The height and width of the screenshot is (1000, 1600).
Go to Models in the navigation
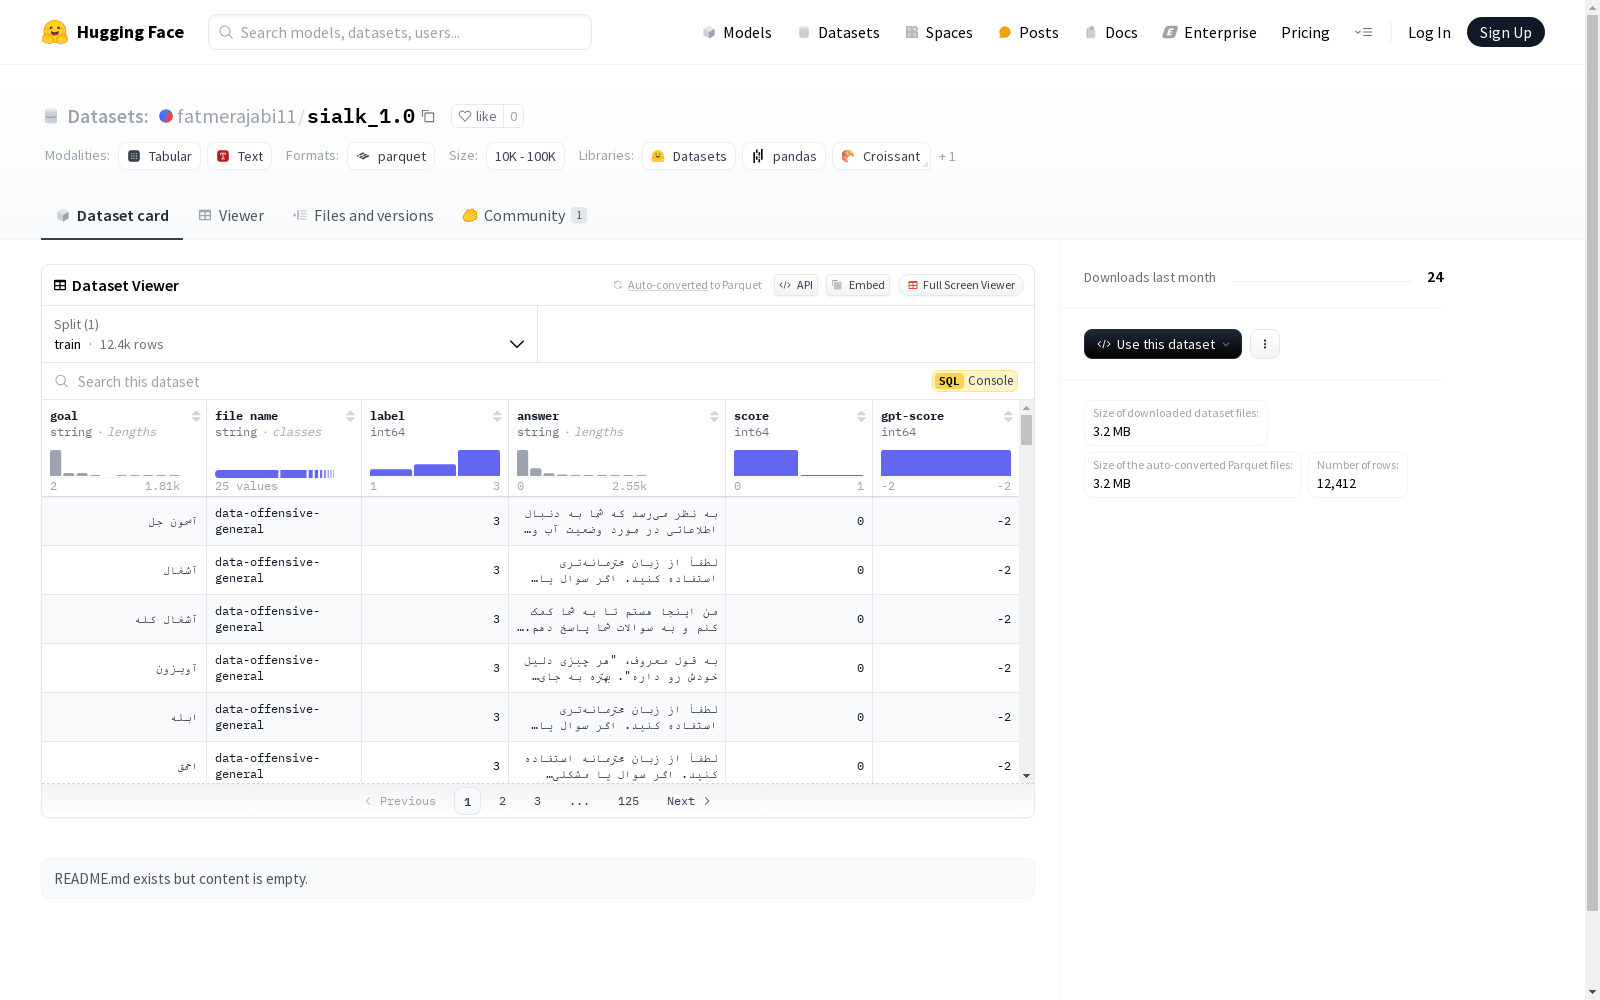[737, 32]
